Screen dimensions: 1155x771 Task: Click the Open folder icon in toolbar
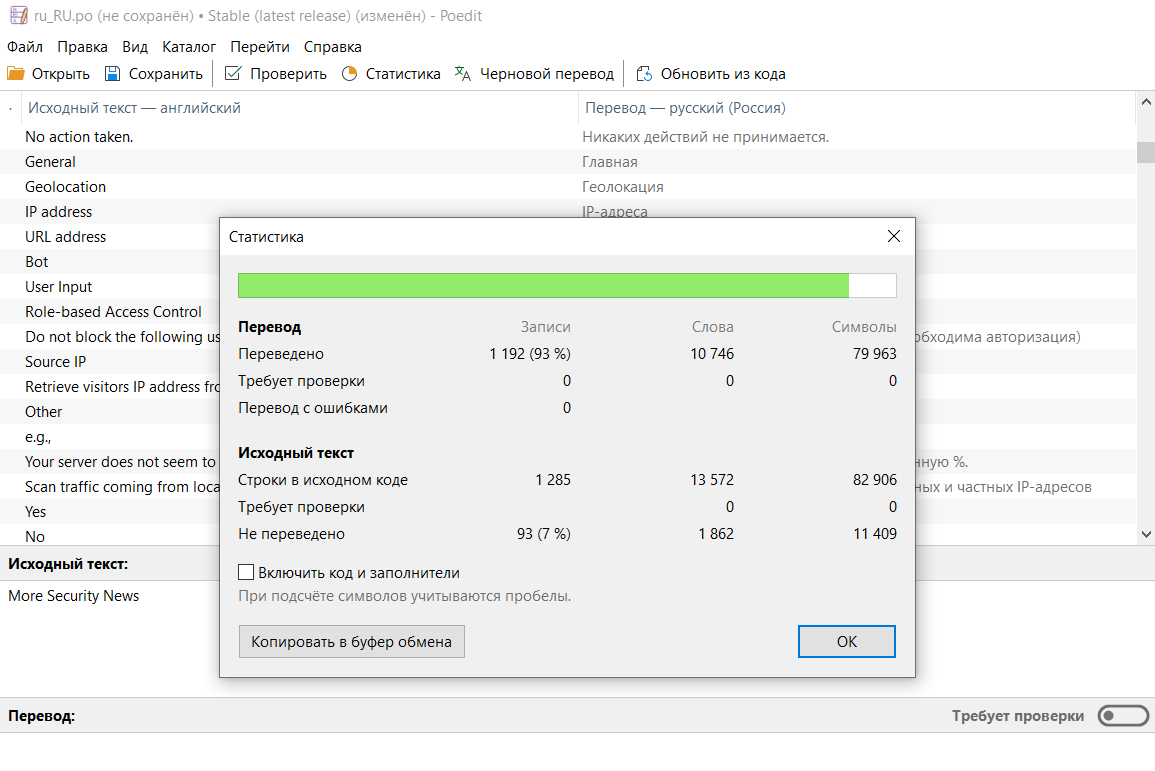pos(15,74)
